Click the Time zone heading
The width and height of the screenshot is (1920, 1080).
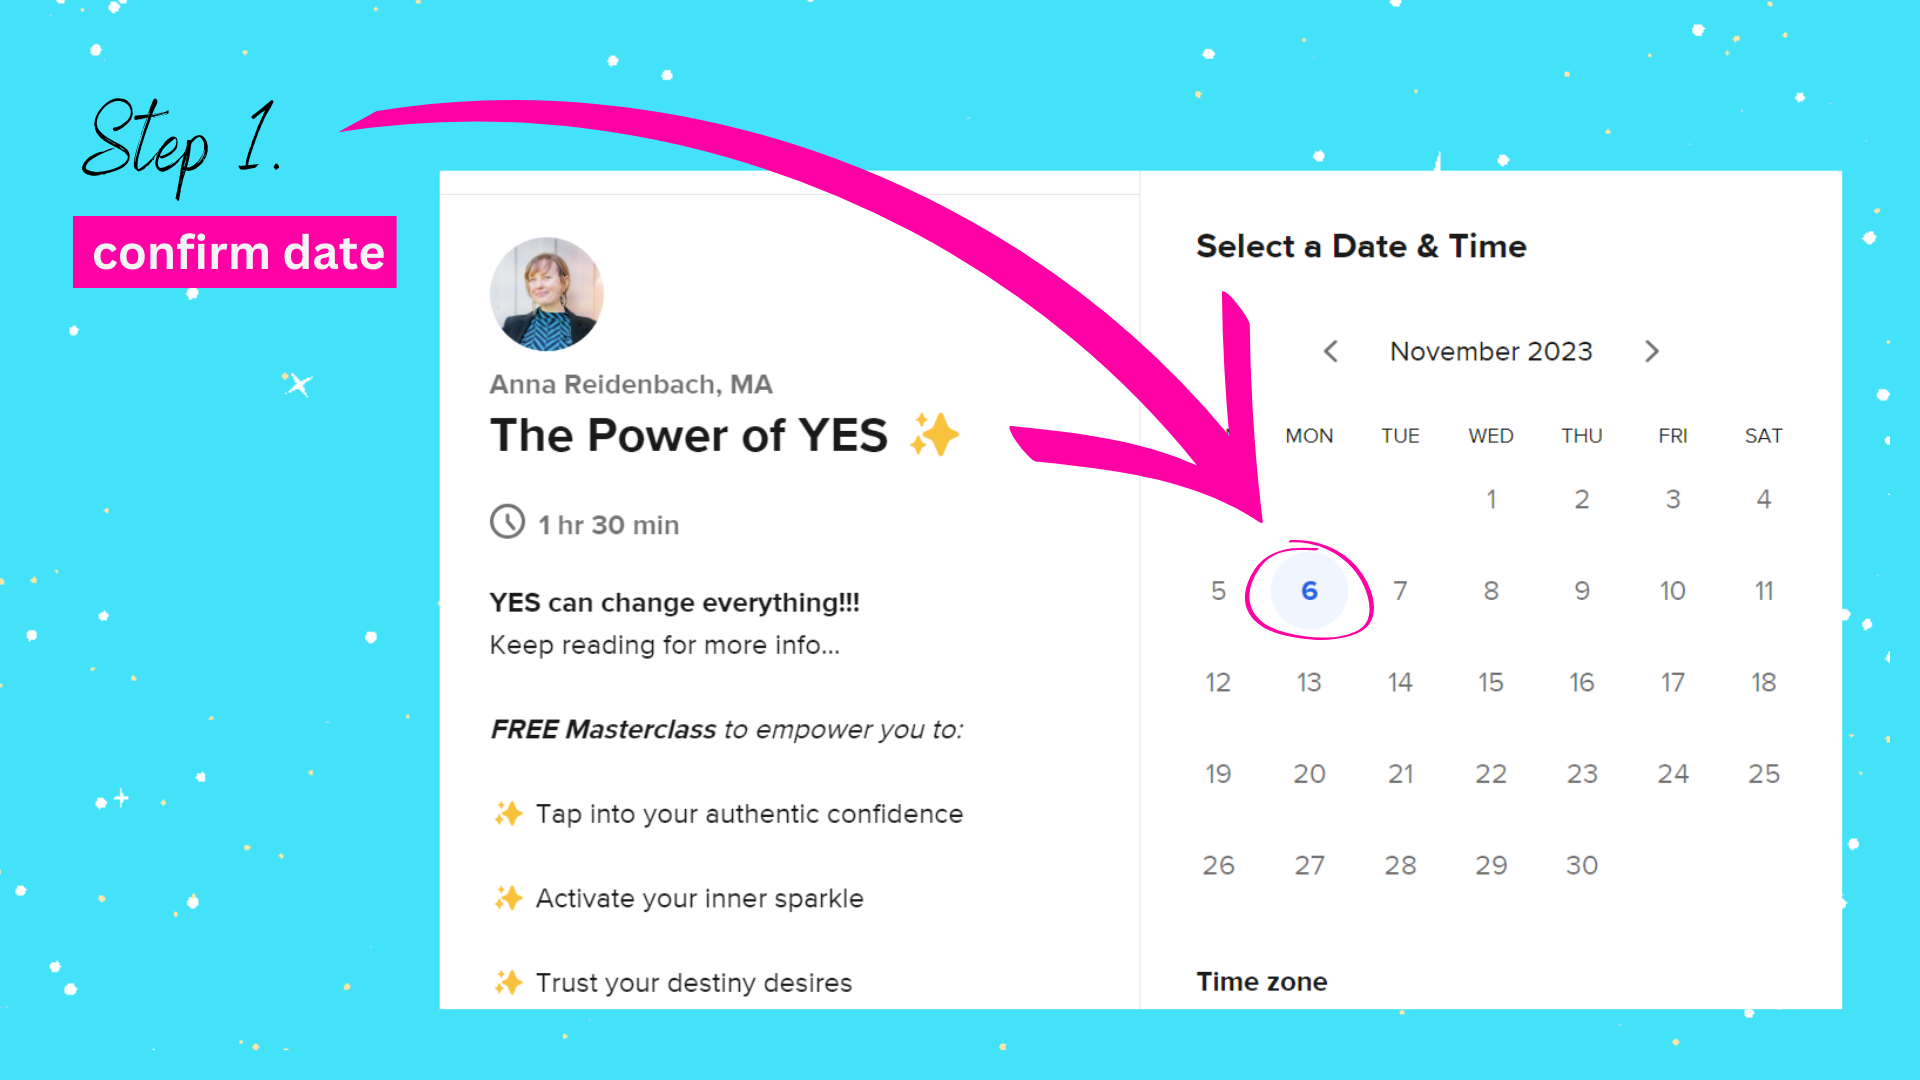(x=1262, y=981)
